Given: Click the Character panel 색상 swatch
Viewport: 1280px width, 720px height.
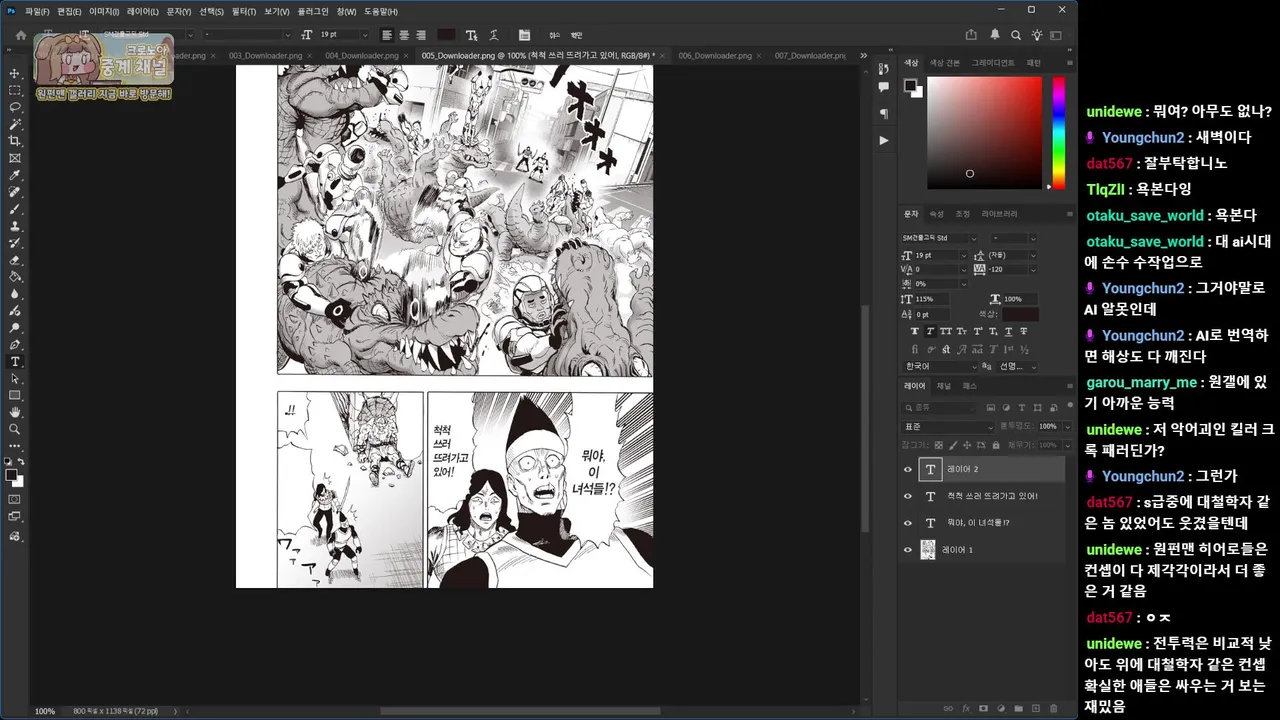Looking at the screenshot, I should pyautogui.click(x=1020, y=314).
